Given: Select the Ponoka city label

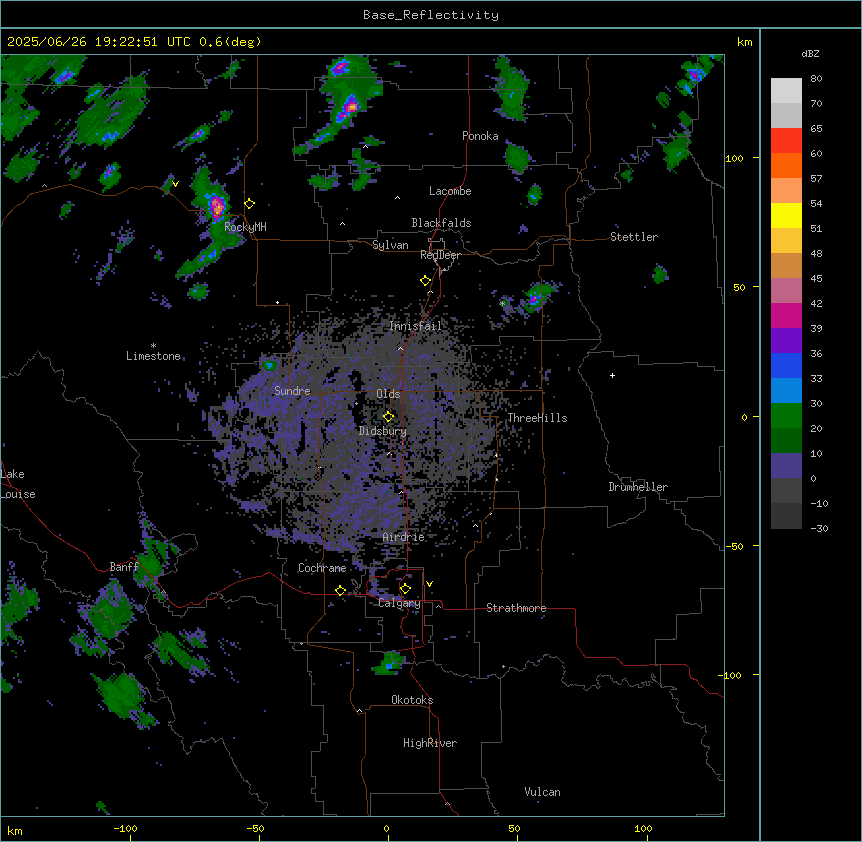Looking at the screenshot, I should click(480, 136).
